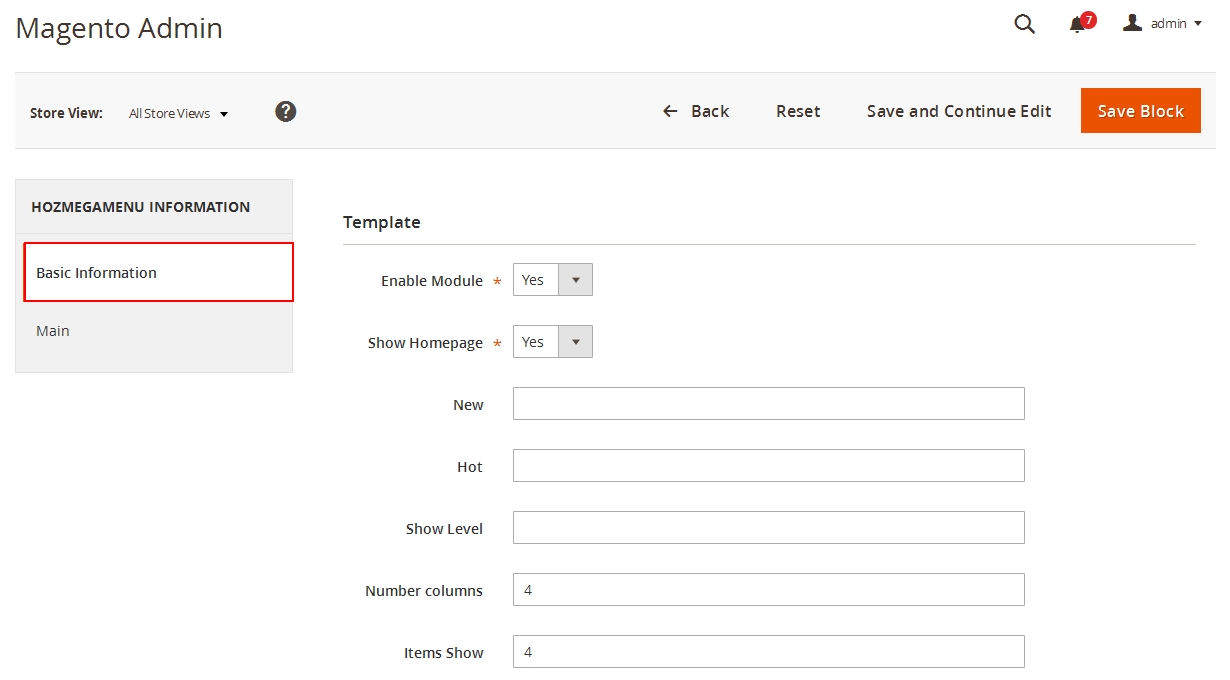Click inside the Number columns field

coord(768,589)
